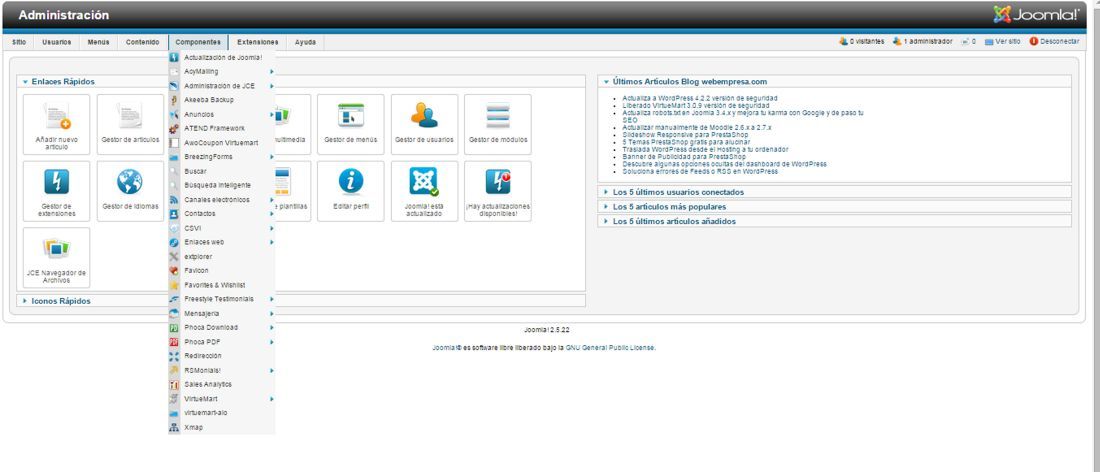This screenshot has width=1100, height=472.
Task: Open Liberado VirtueMart 3.0.9 article link
Action: pyautogui.click(x=695, y=105)
